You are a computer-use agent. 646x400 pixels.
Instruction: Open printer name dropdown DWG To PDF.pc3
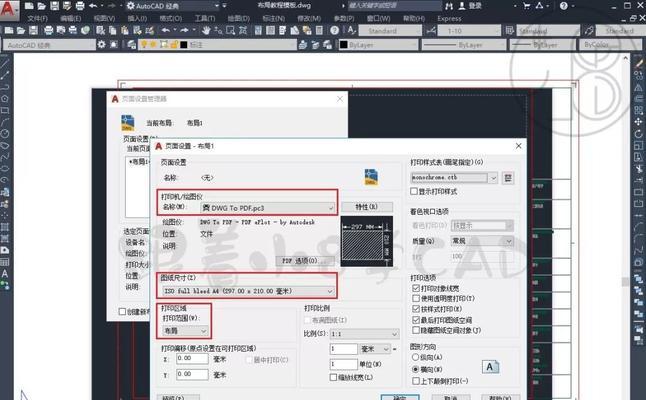(x=267, y=208)
